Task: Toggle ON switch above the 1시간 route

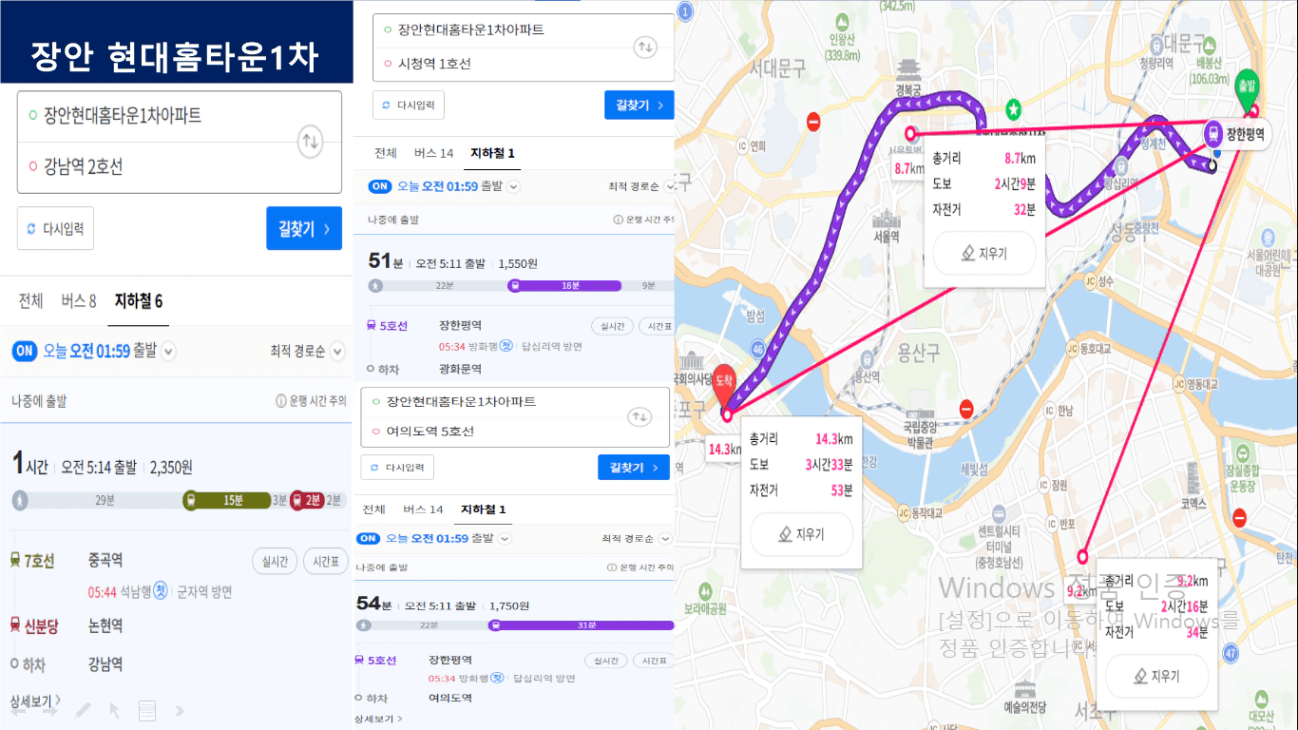Action: click(24, 351)
